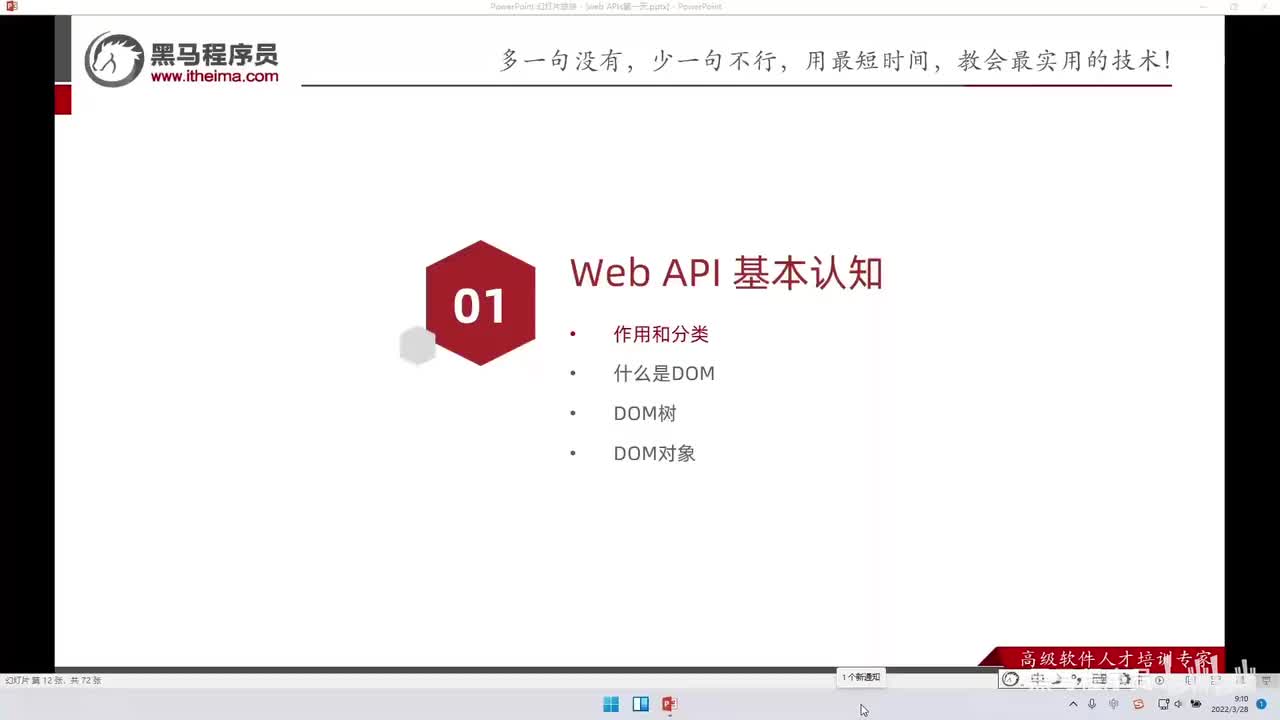Click the battery tray icon

point(1196,704)
